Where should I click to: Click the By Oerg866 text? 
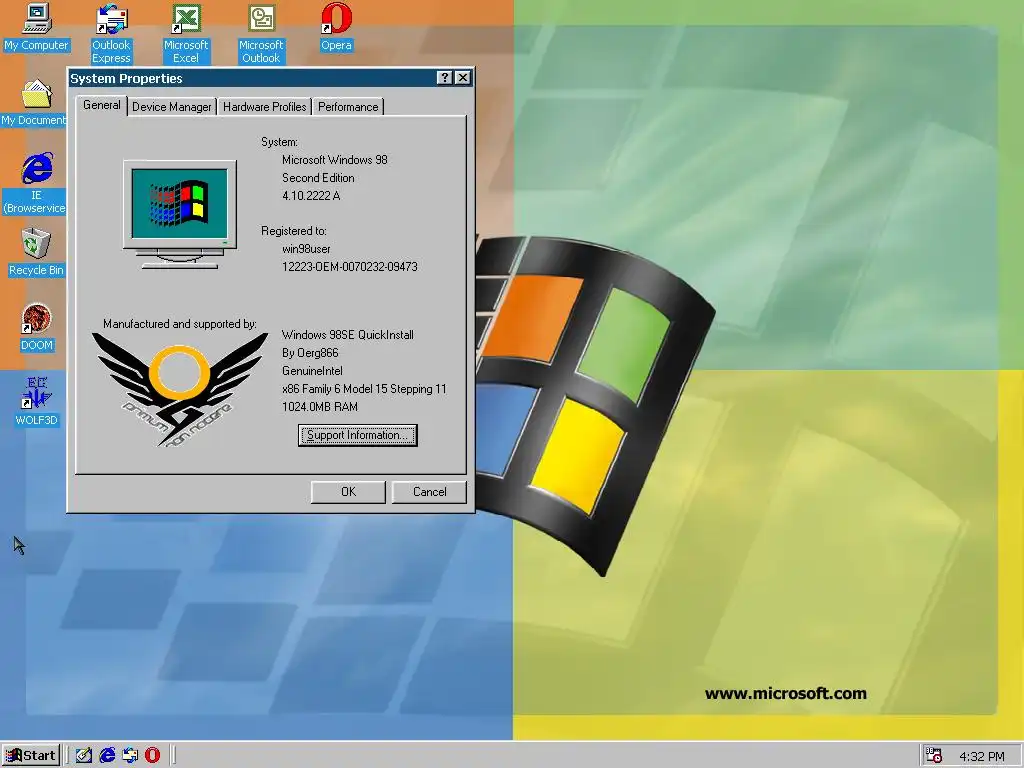click(310, 353)
